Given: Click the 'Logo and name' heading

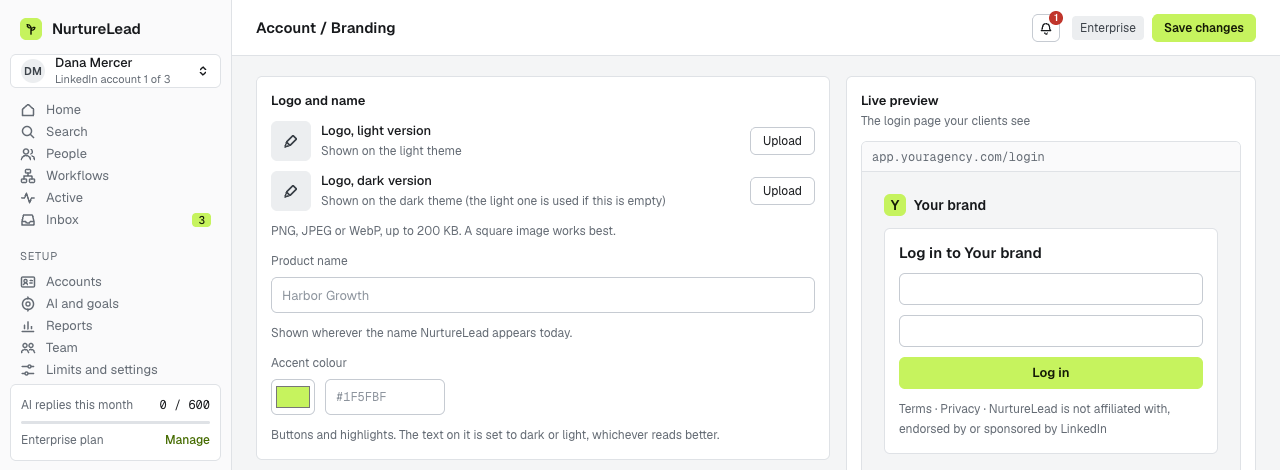Looking at the screenshot, I should coord(318,101).
